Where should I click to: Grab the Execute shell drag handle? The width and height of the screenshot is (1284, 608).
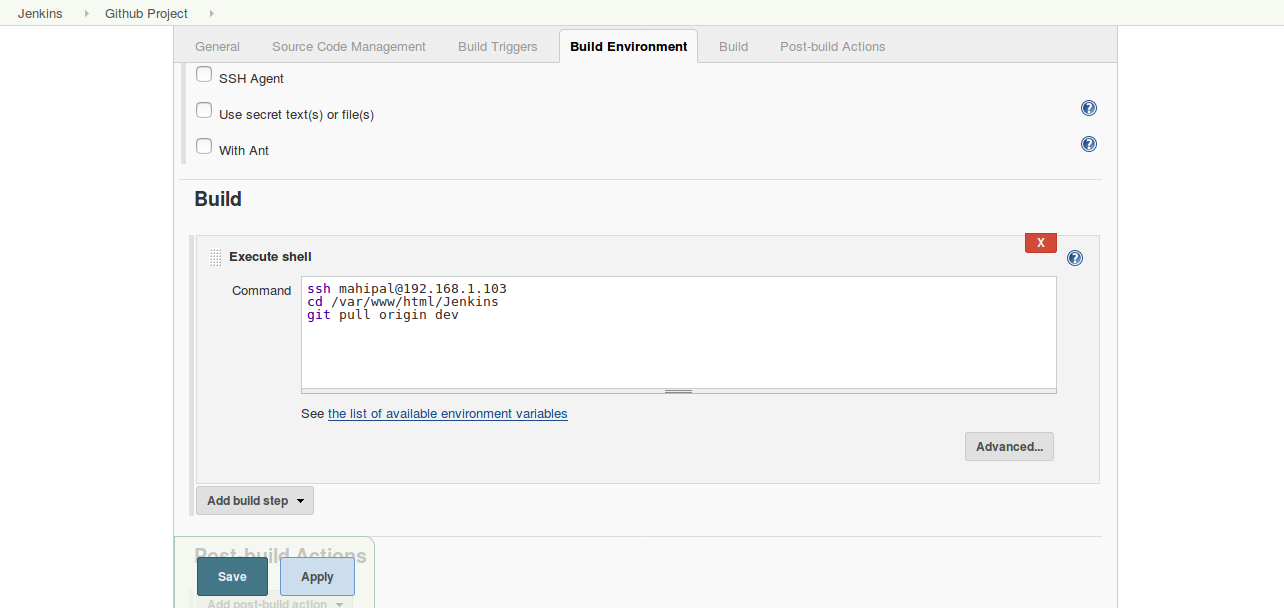(x=215, y=257)
